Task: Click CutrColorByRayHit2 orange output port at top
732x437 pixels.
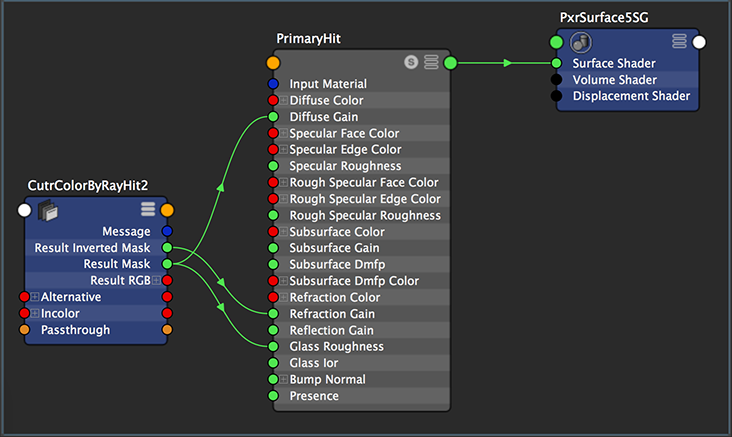Action: click(x=167, y=210)
